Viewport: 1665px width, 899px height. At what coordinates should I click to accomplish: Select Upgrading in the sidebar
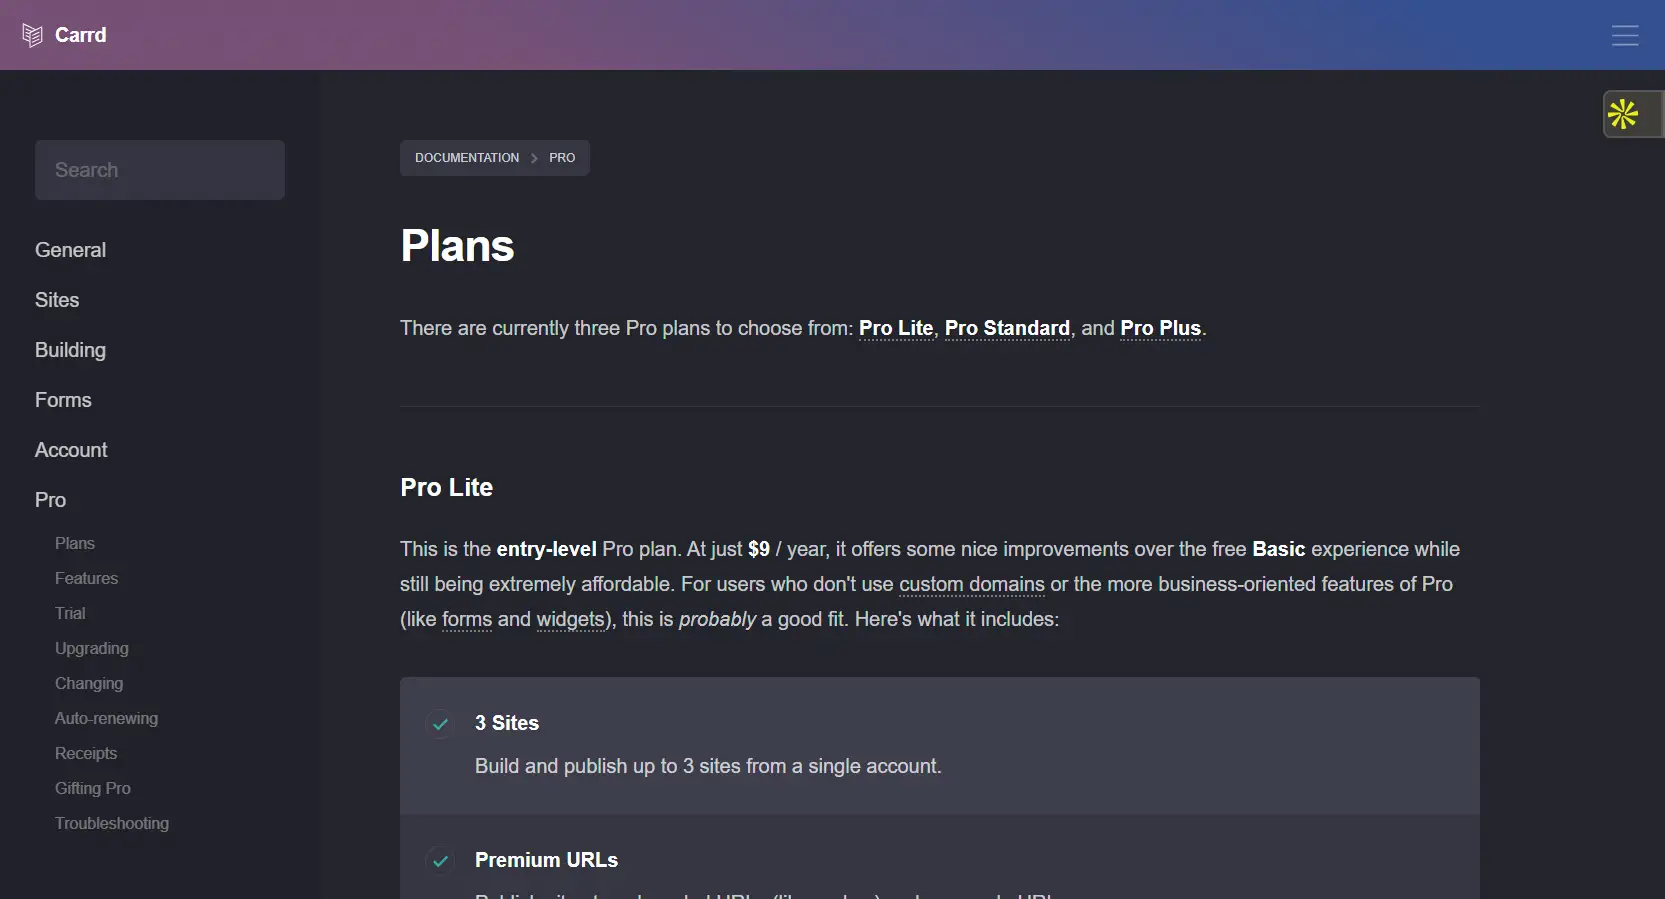pos(91,648)
